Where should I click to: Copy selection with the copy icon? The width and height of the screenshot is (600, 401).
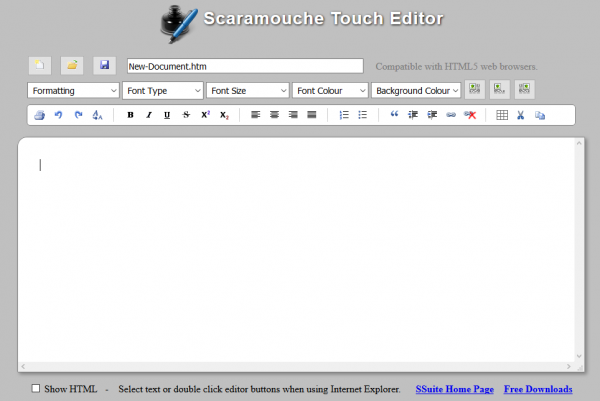tap(540, 115)
